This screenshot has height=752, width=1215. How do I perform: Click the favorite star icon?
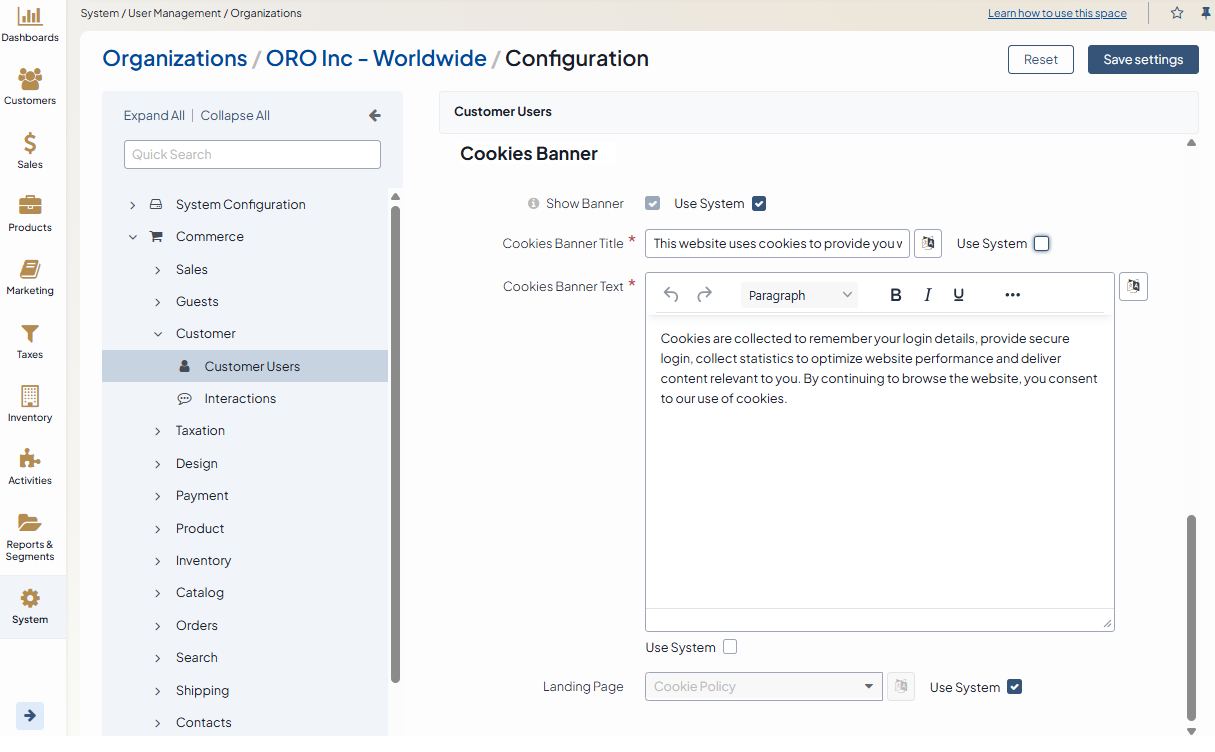(1177, 13)
